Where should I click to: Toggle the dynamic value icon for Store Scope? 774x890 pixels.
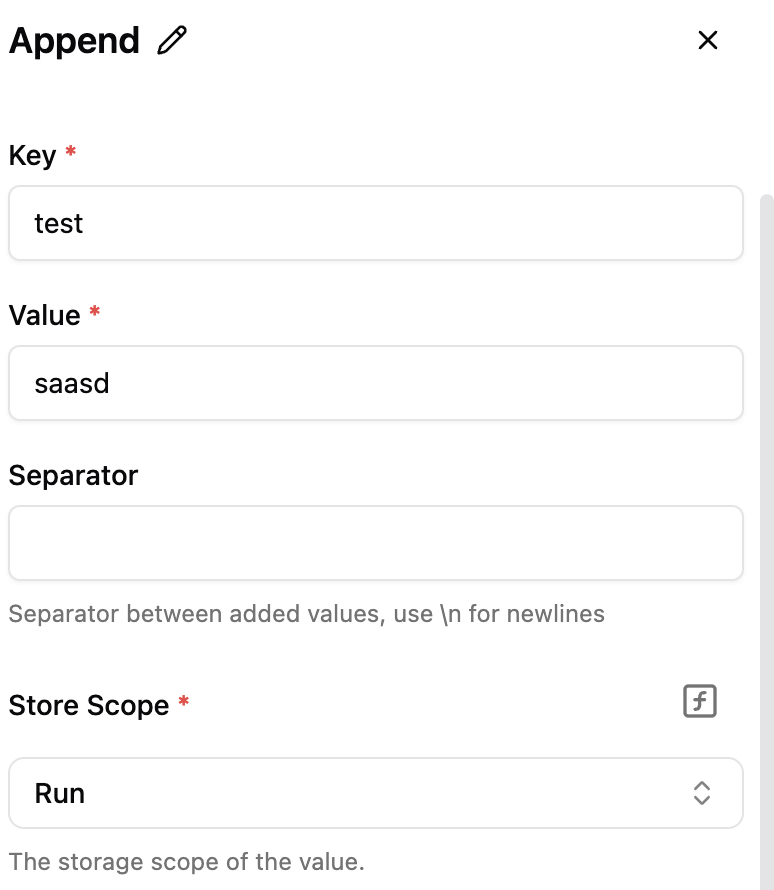click(x=700, y=702)
